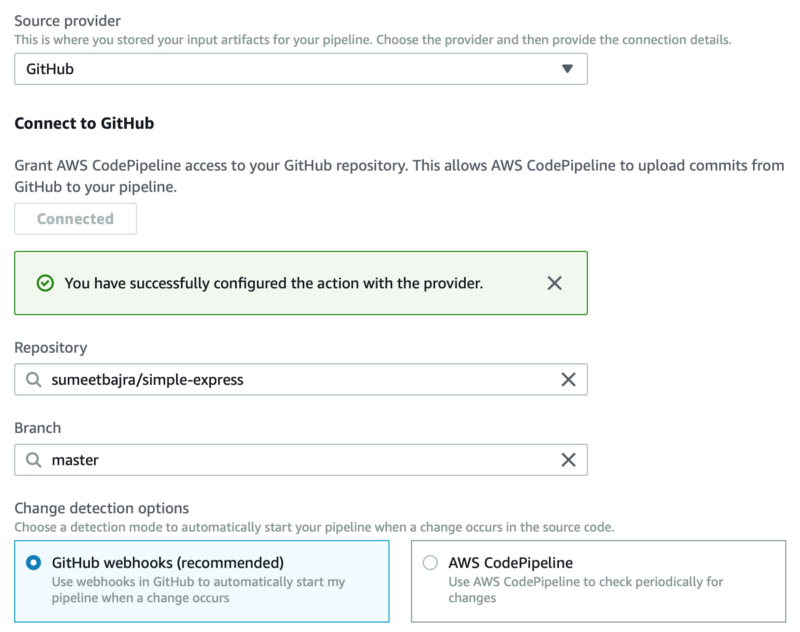Dismiss the success notification banner

(x=555, y=283)
